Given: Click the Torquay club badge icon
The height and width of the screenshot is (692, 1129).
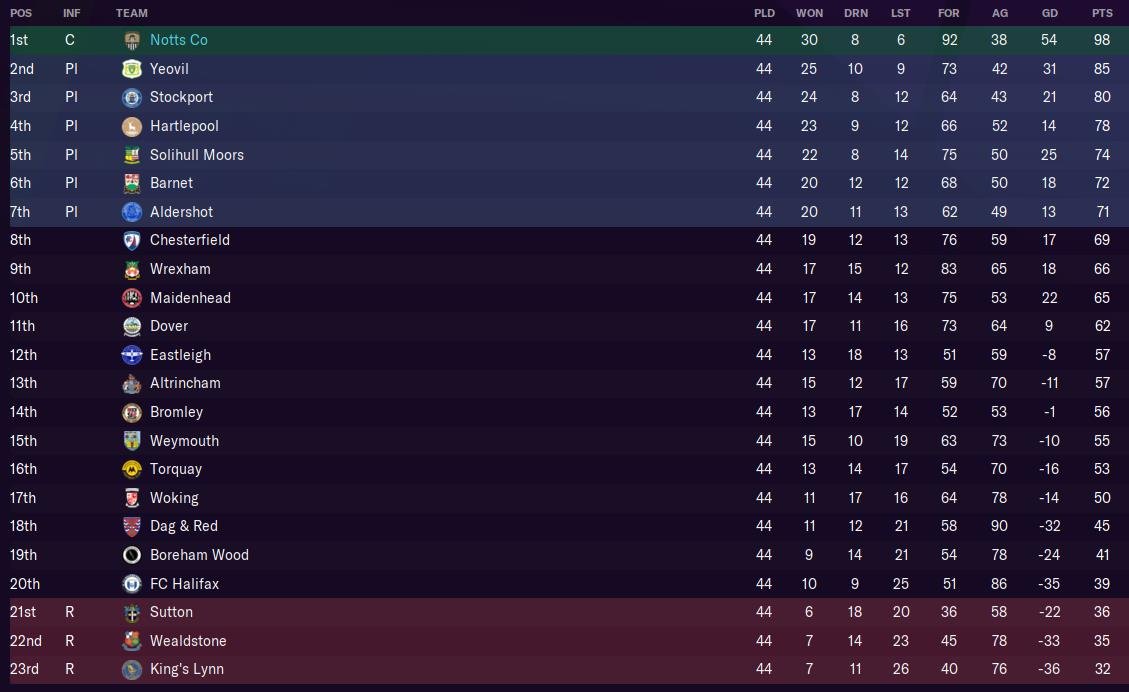Looking at the screenshot, I should click(132, 469).
